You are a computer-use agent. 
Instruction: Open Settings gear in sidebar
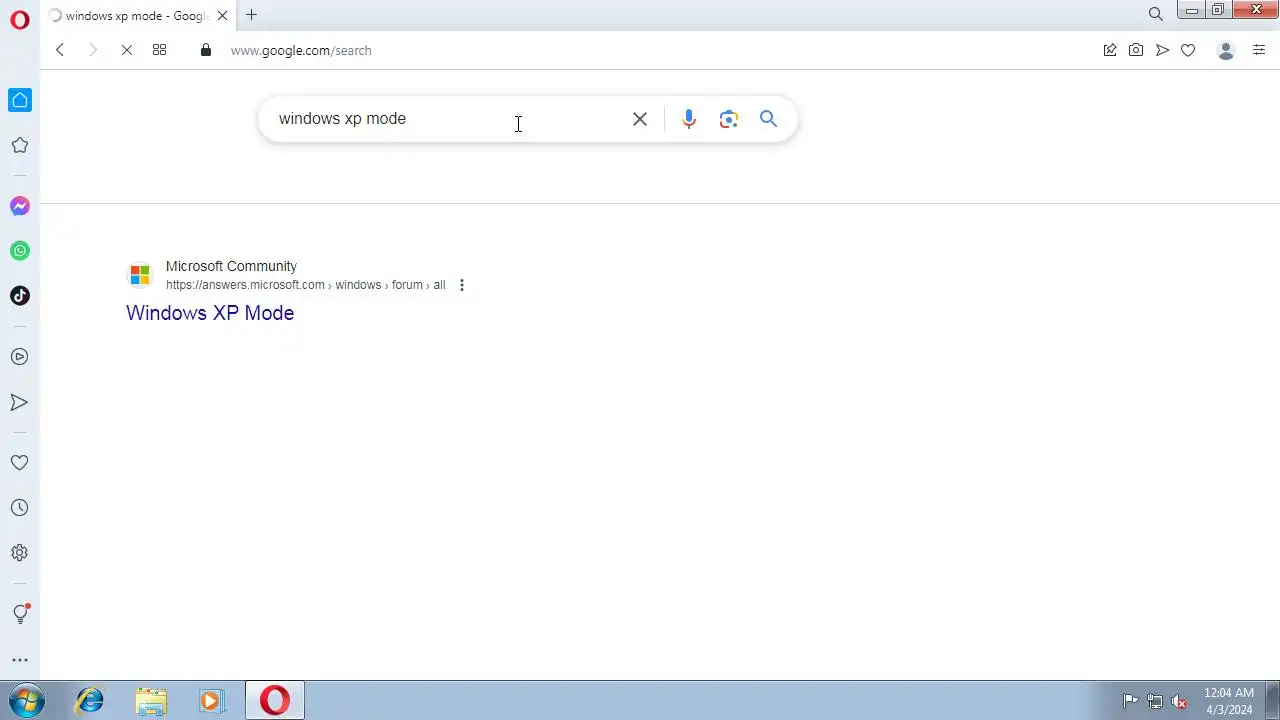(x=19, y=553)
